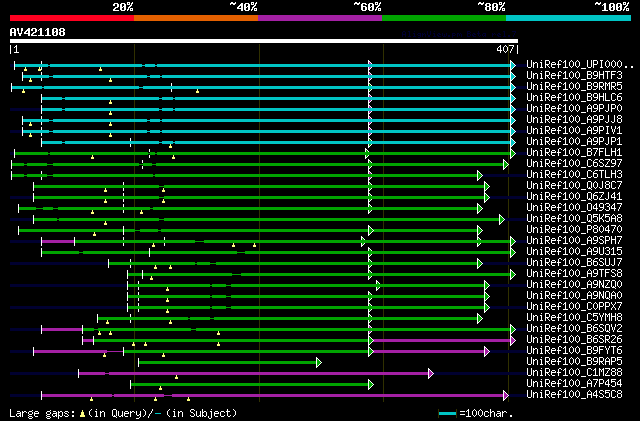The width and height of the screenshot is (640, 421).
Task: Open the UniRef100_A9PJJ8 hit label
Action: pyautogui.click(x=574, y=120)
